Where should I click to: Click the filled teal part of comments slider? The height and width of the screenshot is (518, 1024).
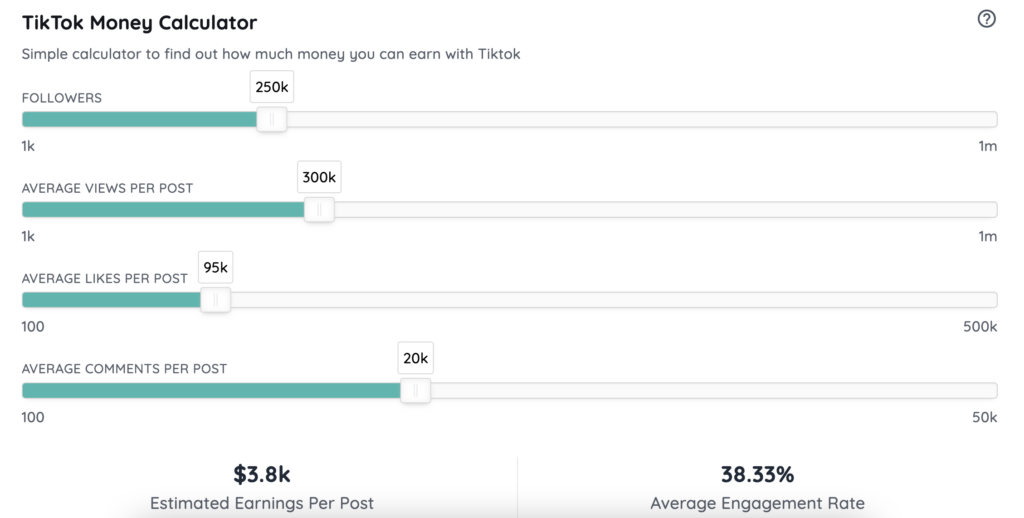(x=211, y=391)
